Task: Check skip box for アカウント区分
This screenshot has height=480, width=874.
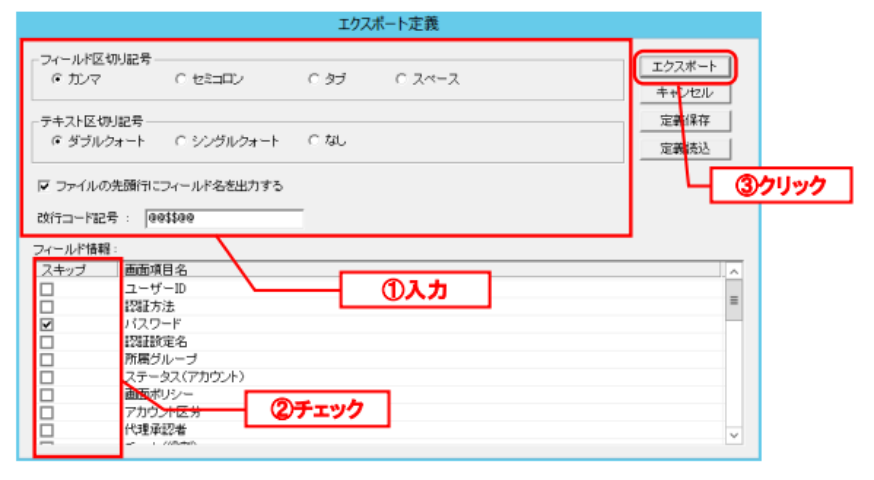Action: click(47, 413)
